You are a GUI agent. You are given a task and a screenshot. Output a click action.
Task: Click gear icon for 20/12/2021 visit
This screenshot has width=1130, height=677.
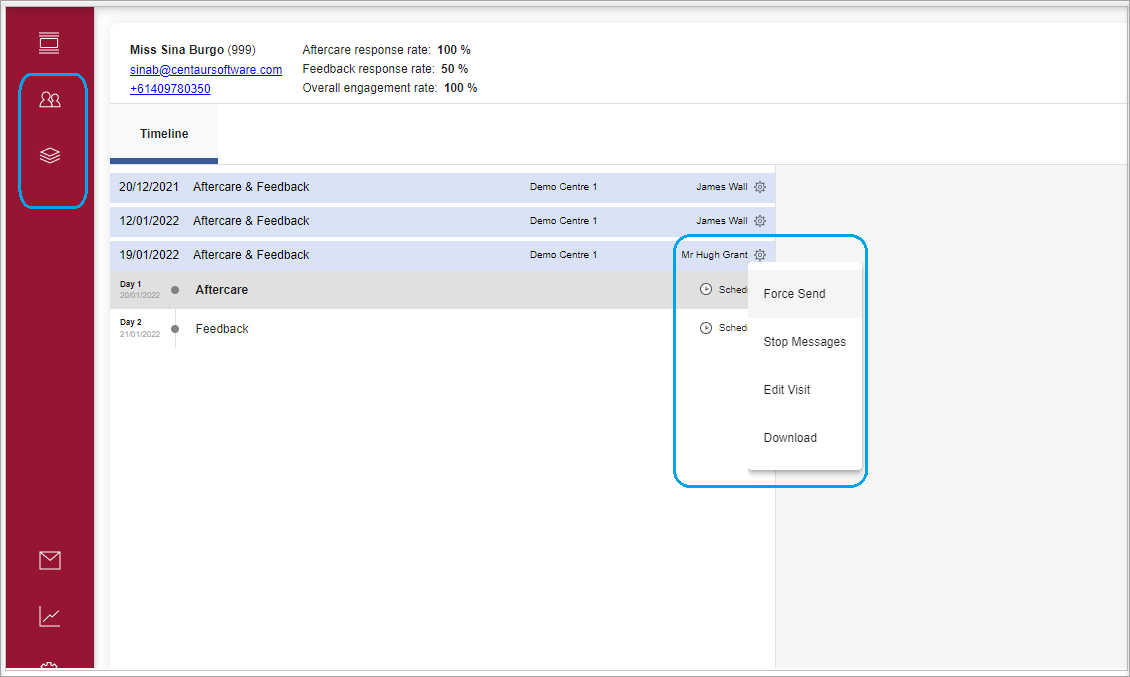(760, 187)
